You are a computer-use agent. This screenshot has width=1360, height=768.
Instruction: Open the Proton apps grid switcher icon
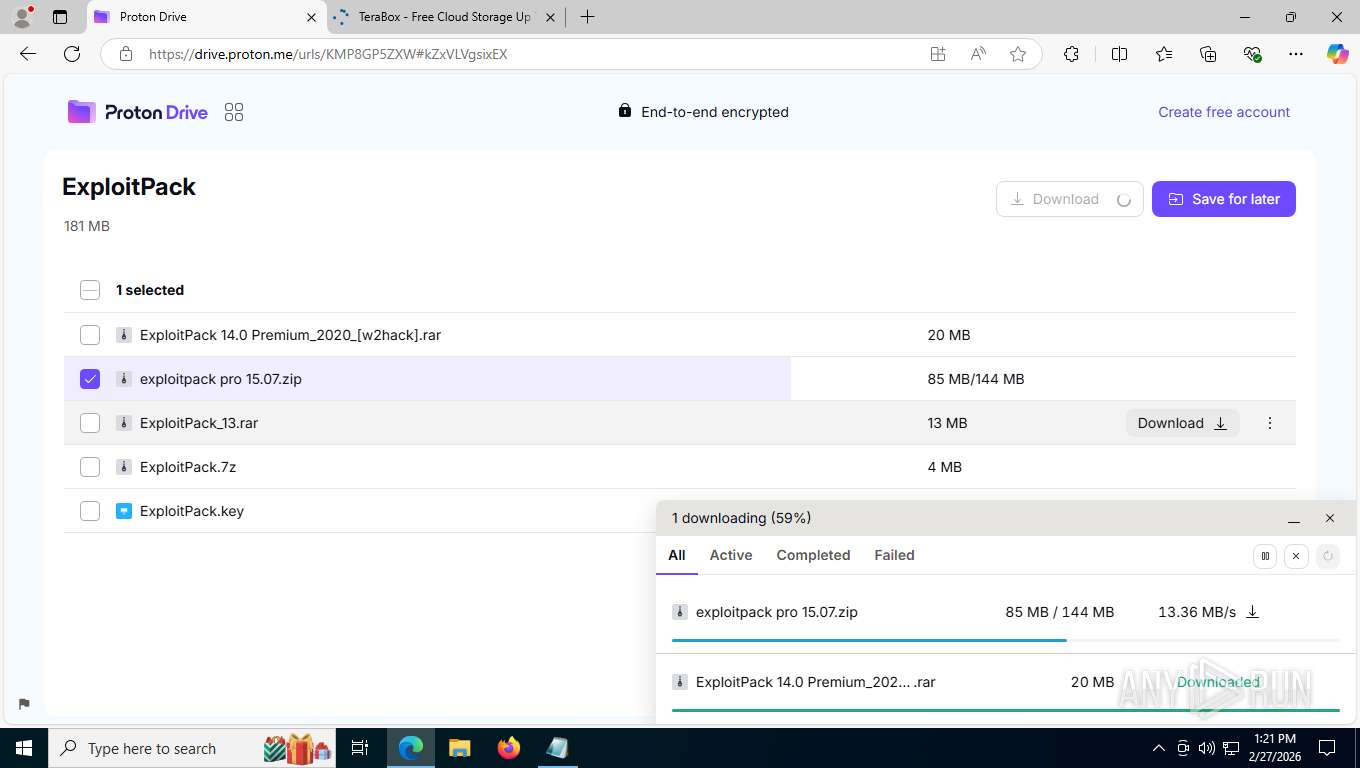tap(234, 112)
